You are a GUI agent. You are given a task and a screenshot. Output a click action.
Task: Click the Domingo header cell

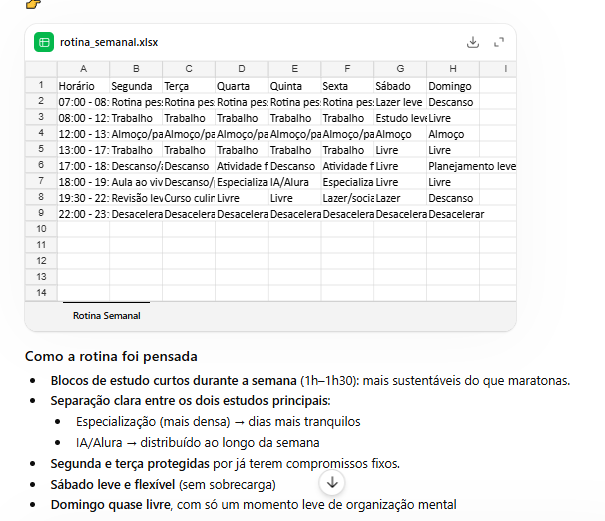click(453, 86)
